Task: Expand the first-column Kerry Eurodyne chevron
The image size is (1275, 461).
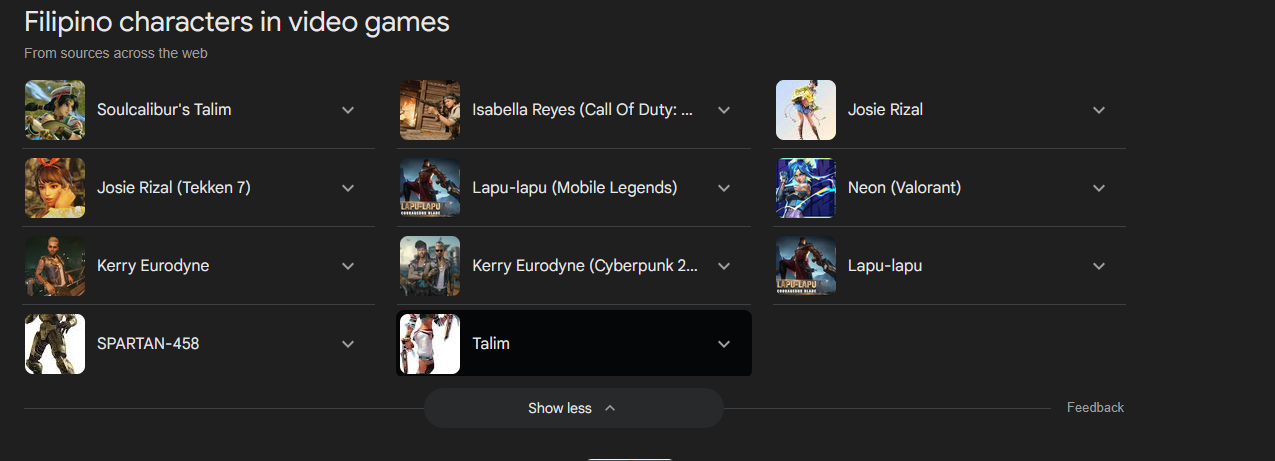Action: point(348,266)
